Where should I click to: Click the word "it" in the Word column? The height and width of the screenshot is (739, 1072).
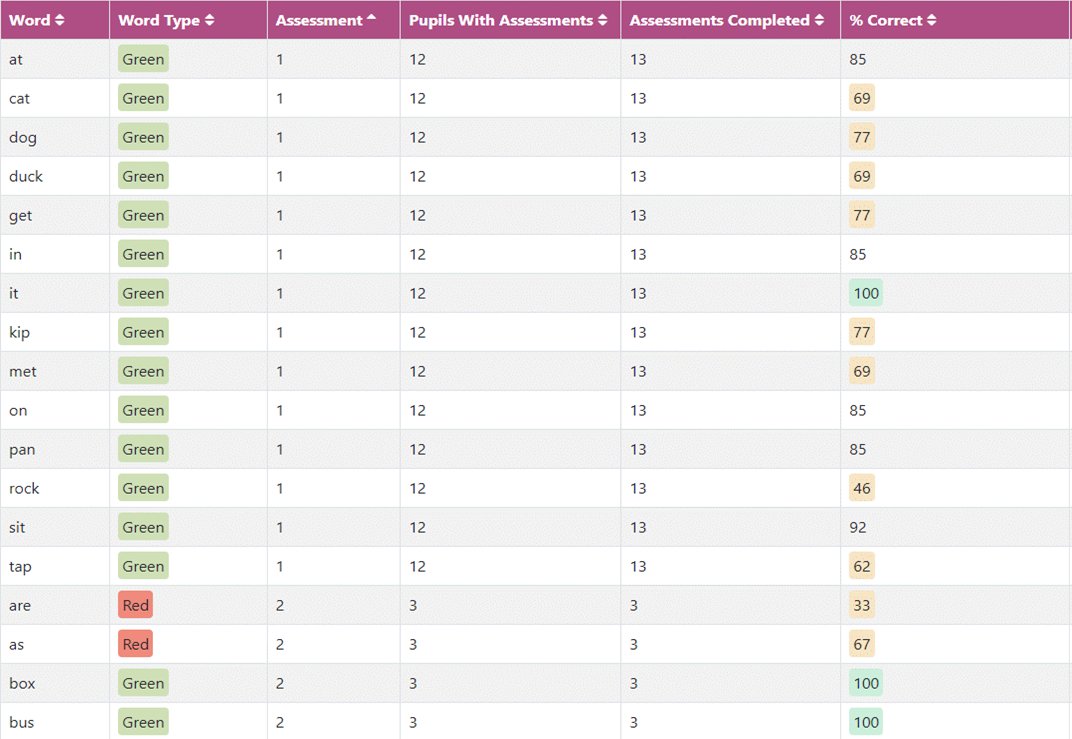tap(14, 293)
